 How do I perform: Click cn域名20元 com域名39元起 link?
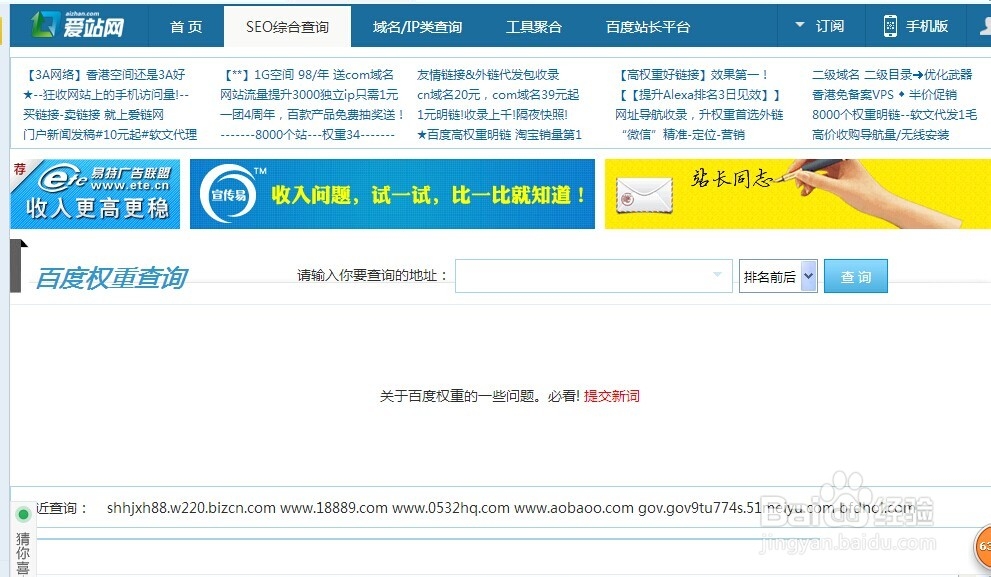[x=498, y=95]
